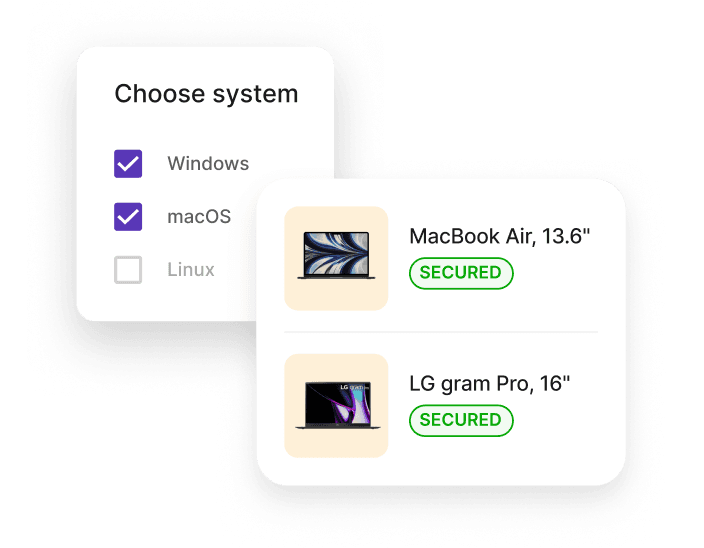Click the Windows option label
The height and width of the screenshot is (548, 704).
208,163
